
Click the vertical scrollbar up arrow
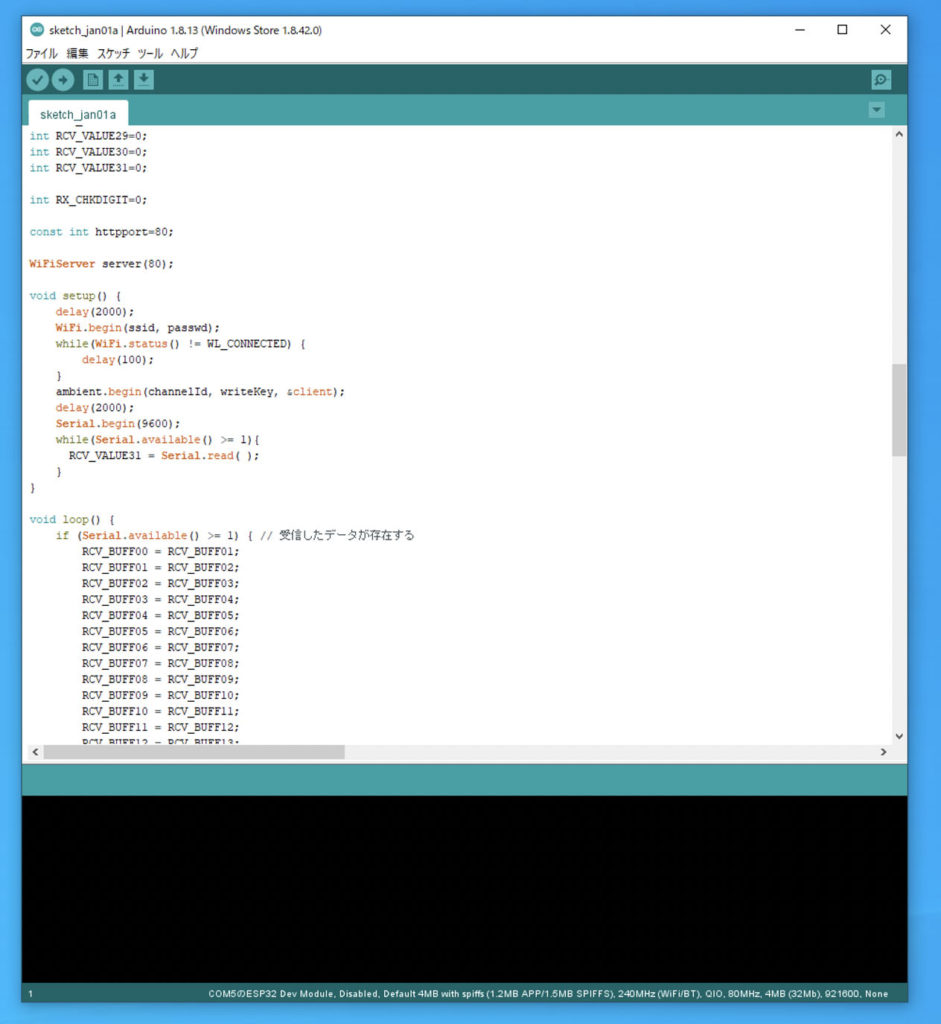pyautogui.click(x=899, y=135)
